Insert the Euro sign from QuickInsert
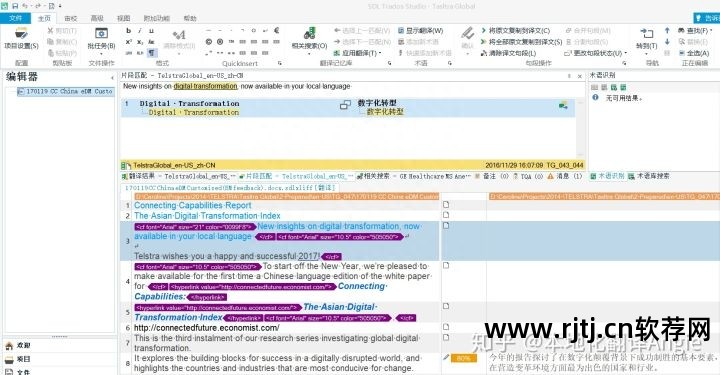This screenshot has width=720, height=375. point(277,31)
